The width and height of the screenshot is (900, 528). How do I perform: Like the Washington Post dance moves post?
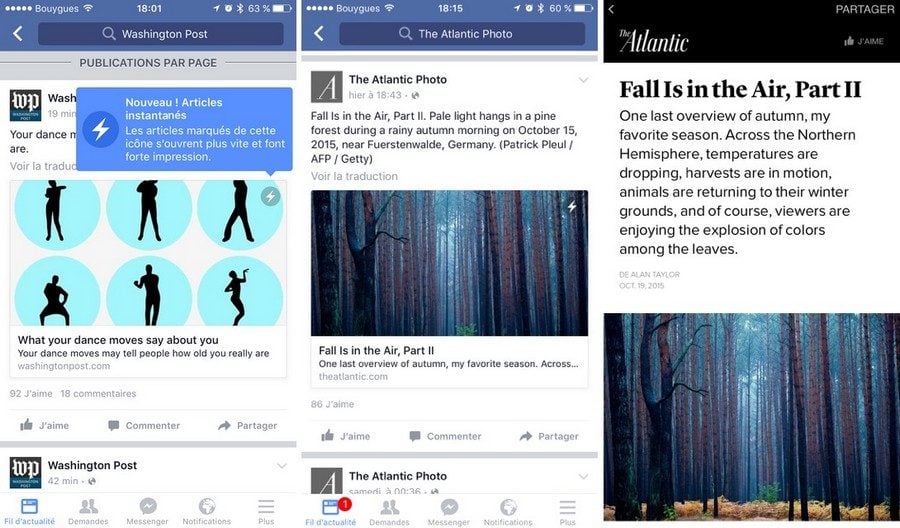coord(45,425)
